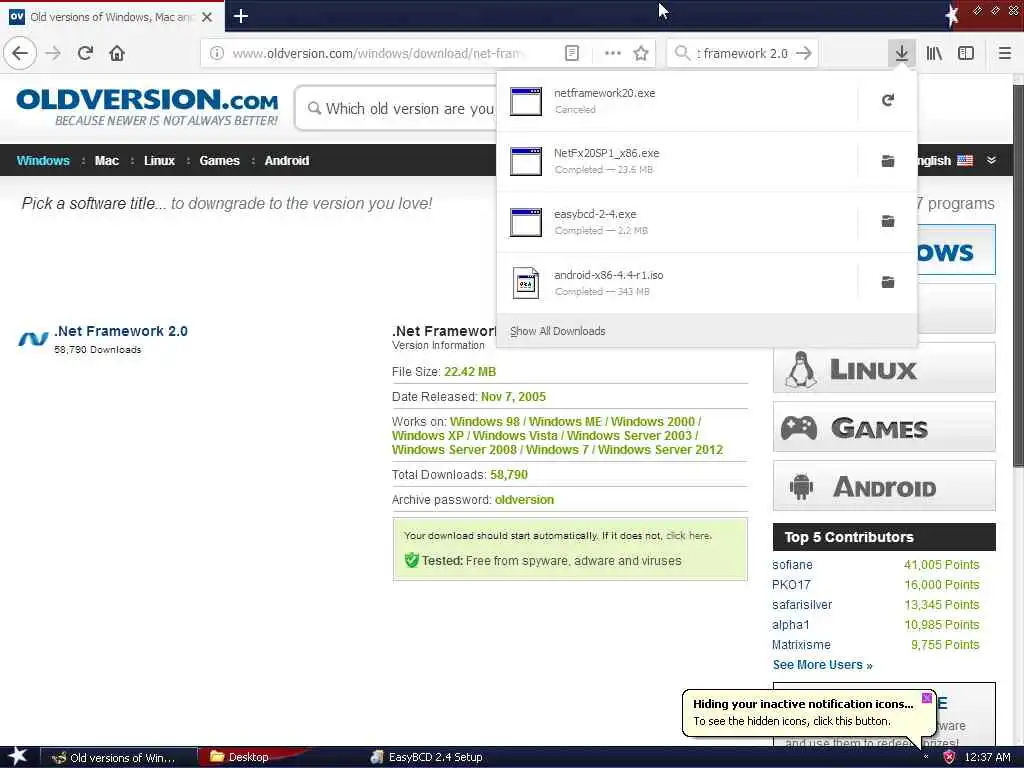Toggle reader view icon in address bar
Viewport: 1024px width, 768px height.
[571, 53]
